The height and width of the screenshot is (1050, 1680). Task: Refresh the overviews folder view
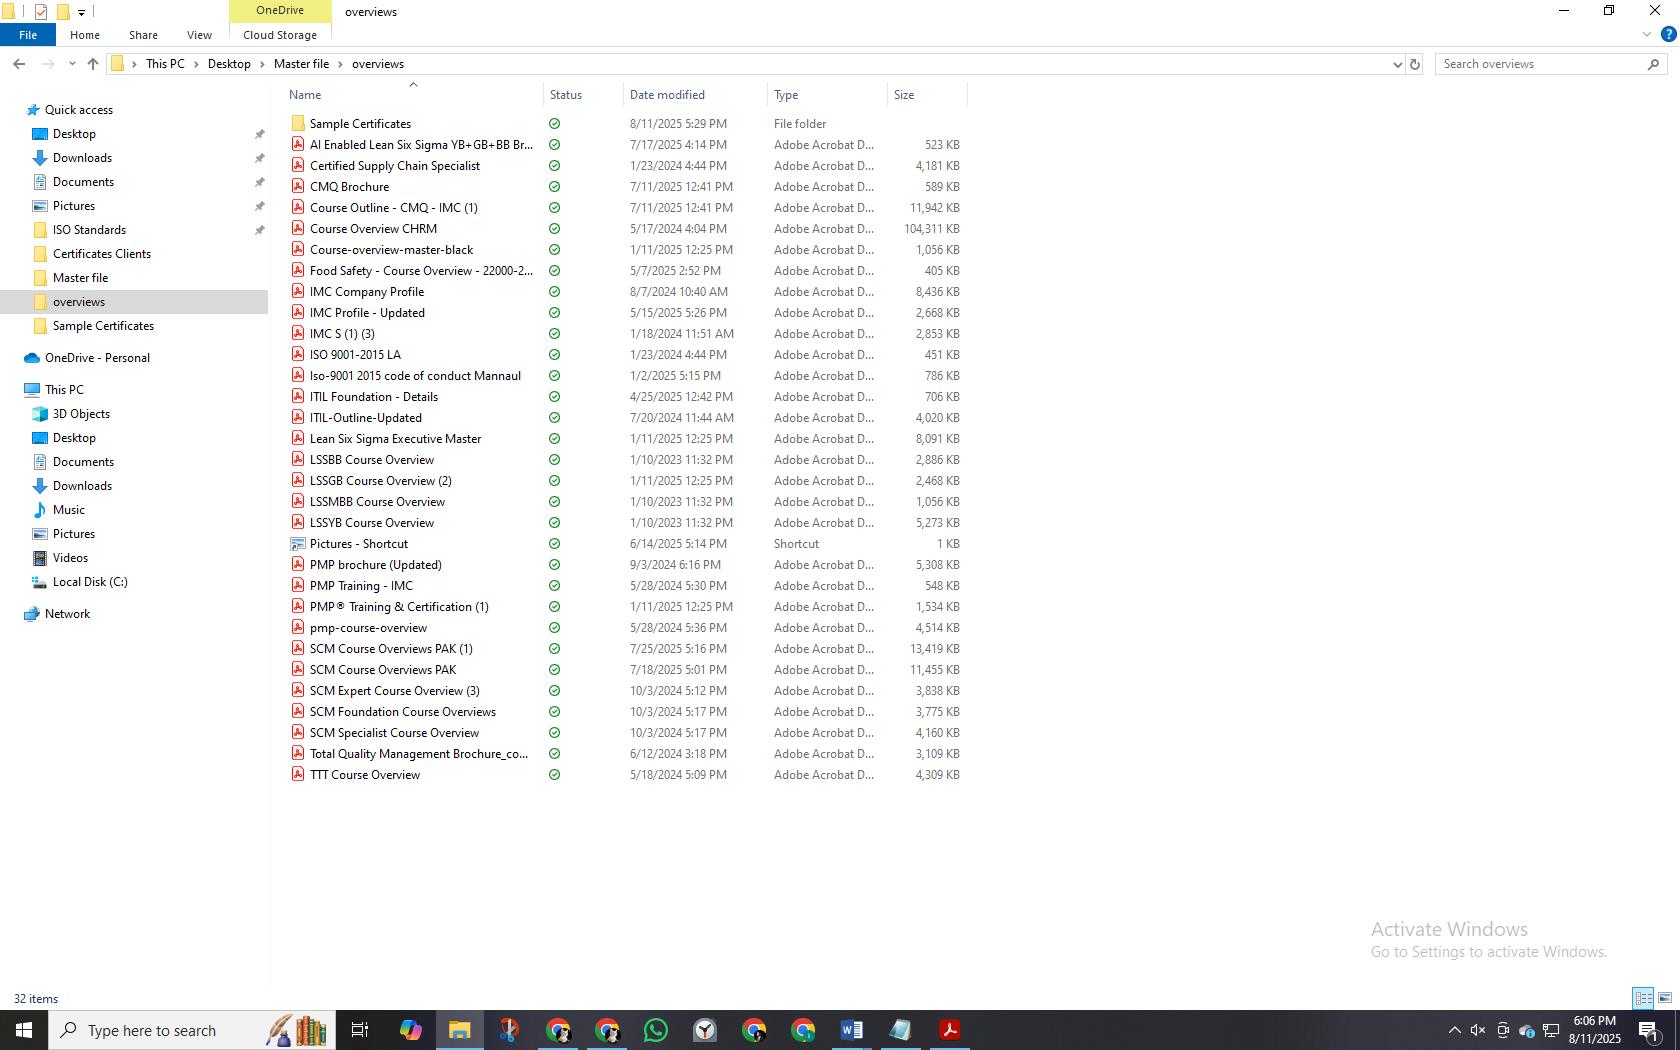(1415, 64)
